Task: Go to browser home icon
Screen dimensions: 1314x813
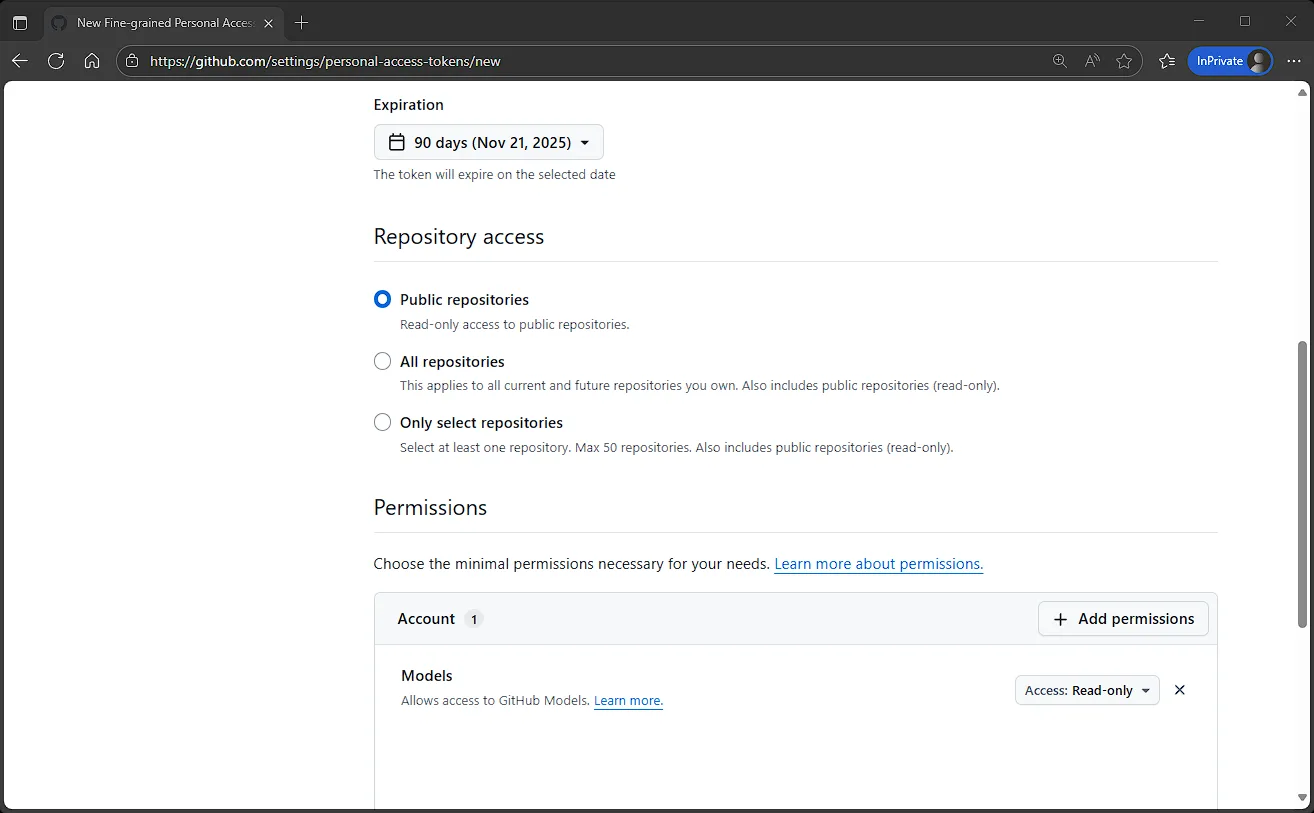Action: click(x=92, y=61)
